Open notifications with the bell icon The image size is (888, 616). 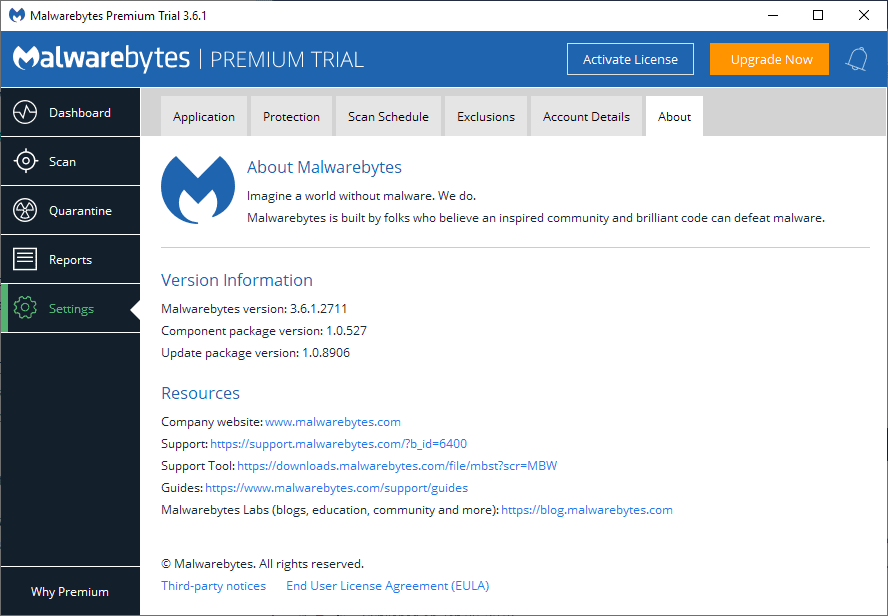pos(856,59)
